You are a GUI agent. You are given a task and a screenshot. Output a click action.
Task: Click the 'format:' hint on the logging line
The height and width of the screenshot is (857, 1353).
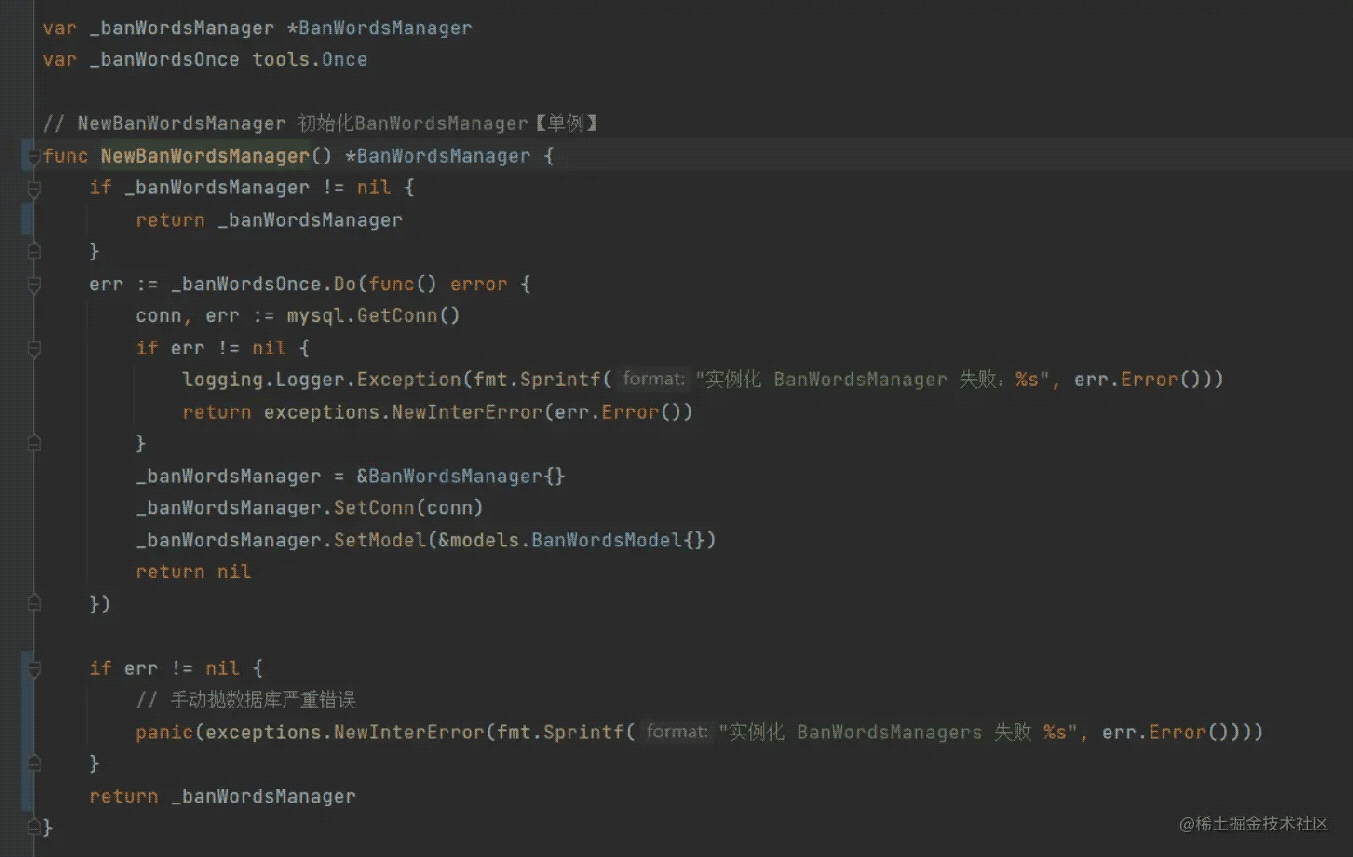pyautogui.click(x=653, y=380)
